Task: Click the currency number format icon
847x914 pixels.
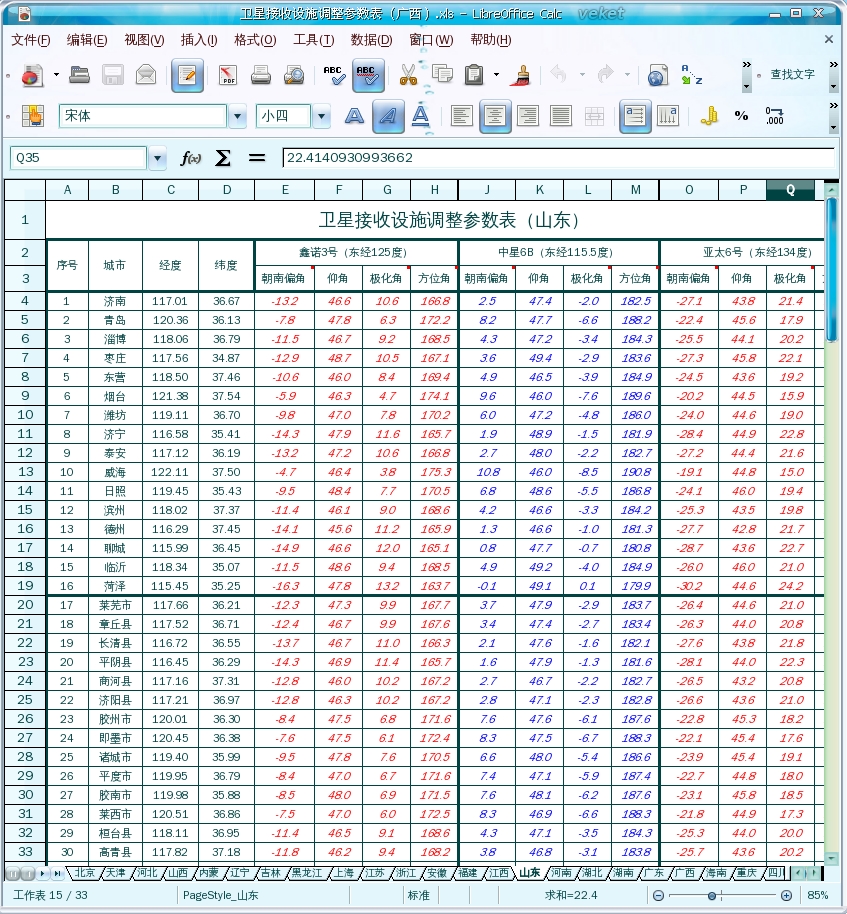Action: click(x=709, y=116)
